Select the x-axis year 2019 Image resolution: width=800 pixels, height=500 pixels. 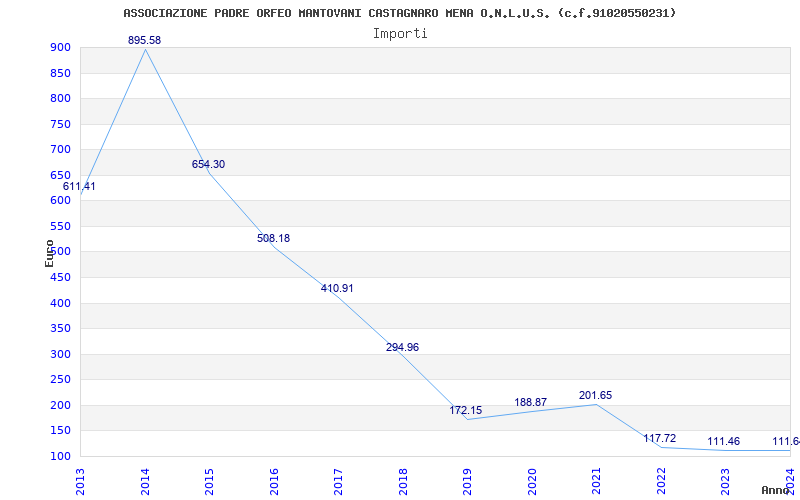click(x=467, y=482)
